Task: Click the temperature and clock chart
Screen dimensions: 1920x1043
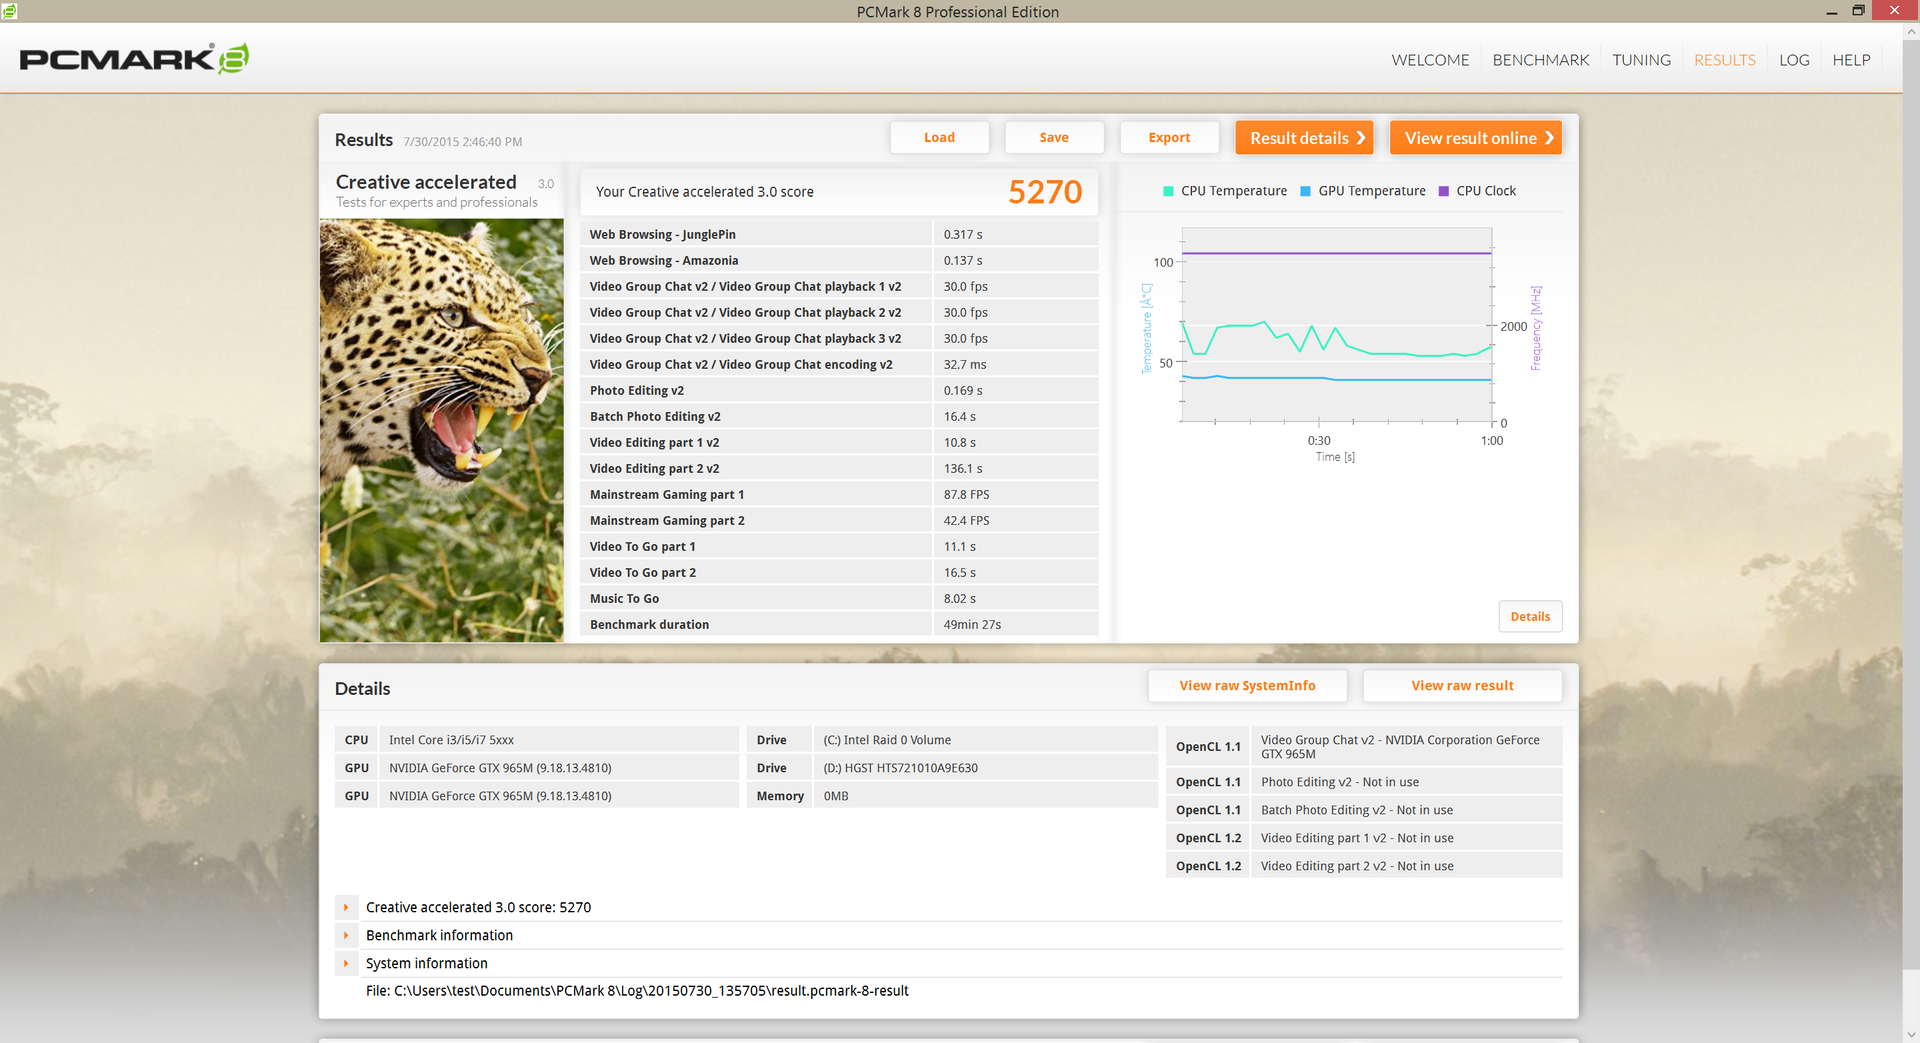Action: (1337, 327)
